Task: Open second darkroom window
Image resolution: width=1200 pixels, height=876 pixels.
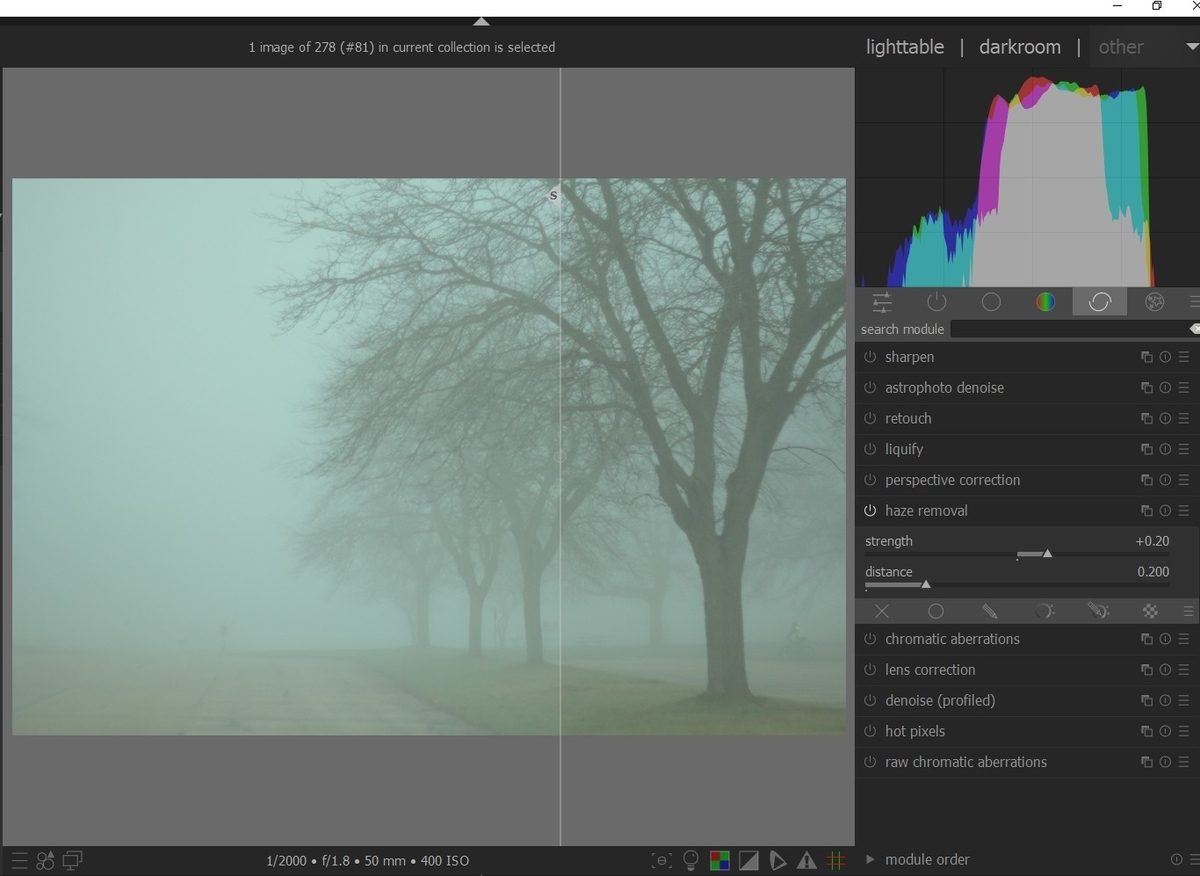Action: point(73,860)
